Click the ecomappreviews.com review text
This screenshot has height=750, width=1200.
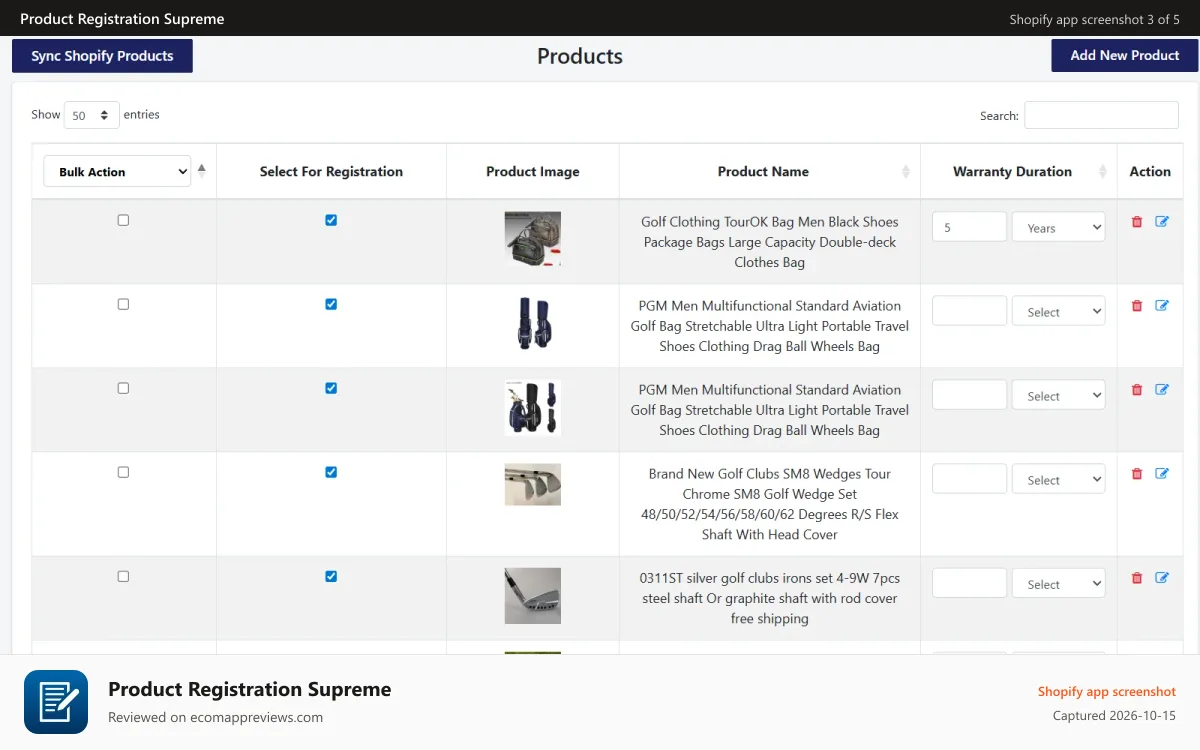tap(215, 717)
